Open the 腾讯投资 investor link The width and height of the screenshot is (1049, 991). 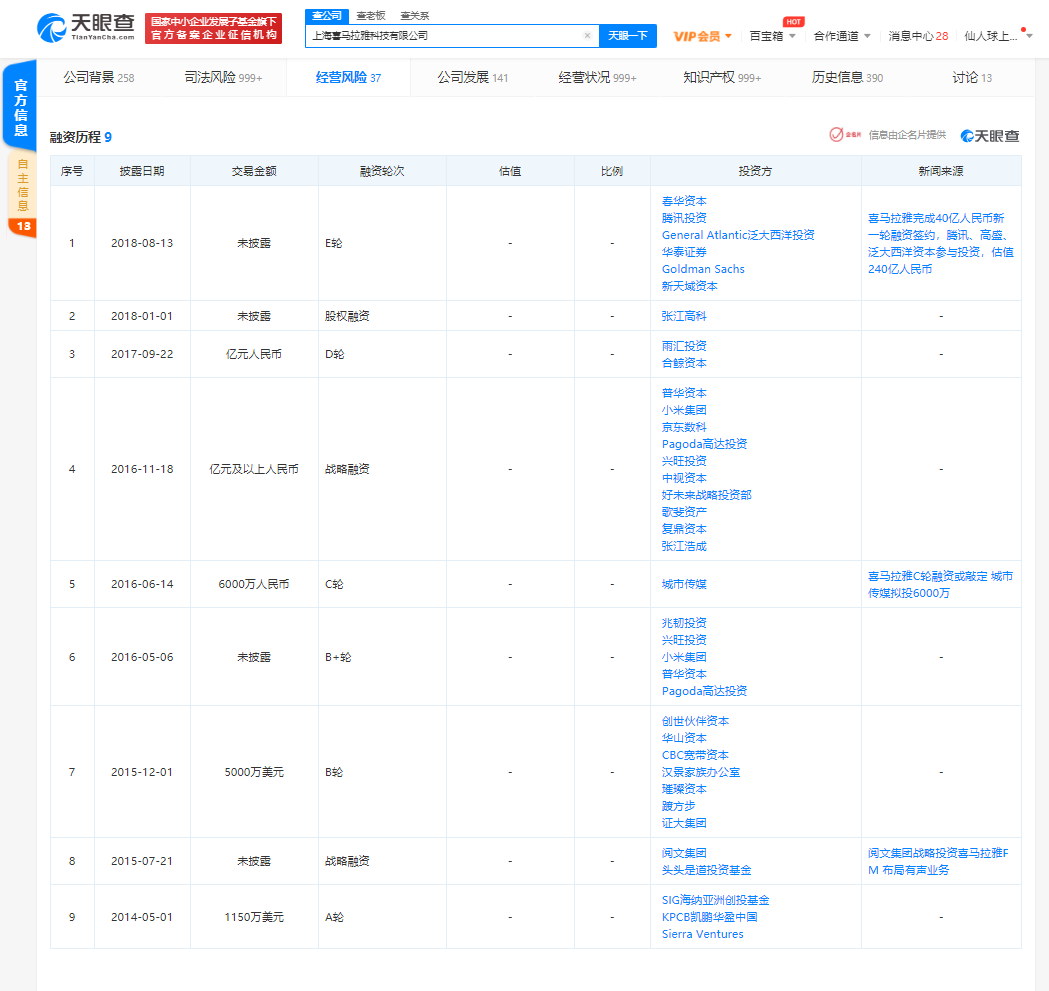pos(687,218)
